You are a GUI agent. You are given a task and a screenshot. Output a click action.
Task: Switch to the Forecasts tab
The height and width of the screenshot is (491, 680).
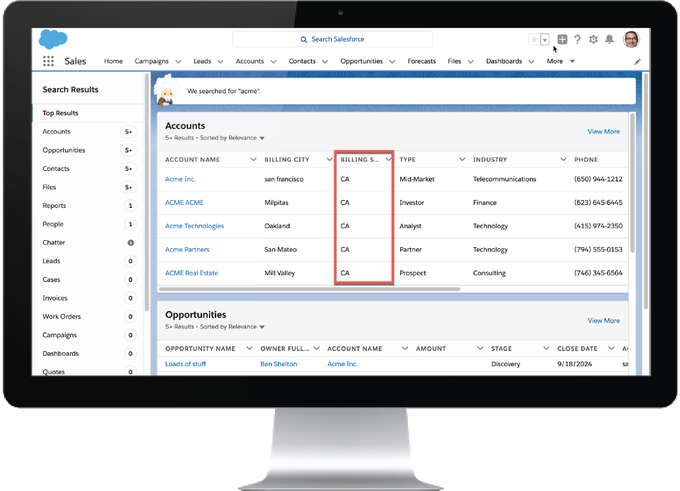click(421, 61)
